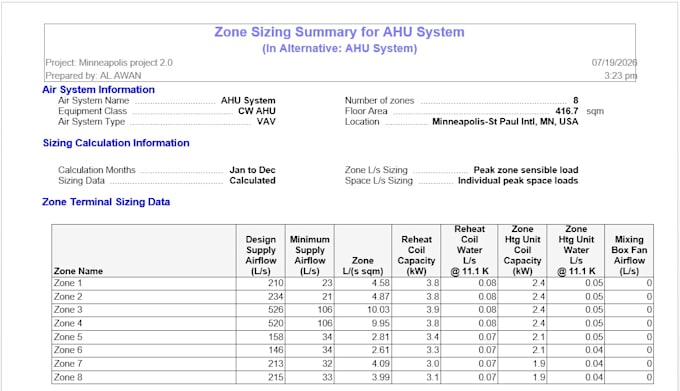Click the time '3:23 pm'
This screenshot has width=680, height=391.
pos(621,75)
